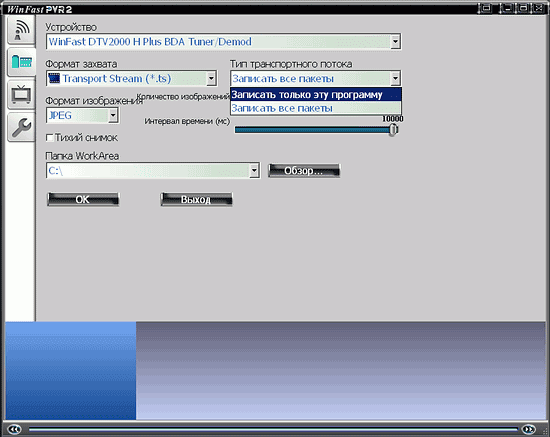Click the leftmost title bar mode button
The height and width of the screenshot is (437, 550).
coord(486,8)
